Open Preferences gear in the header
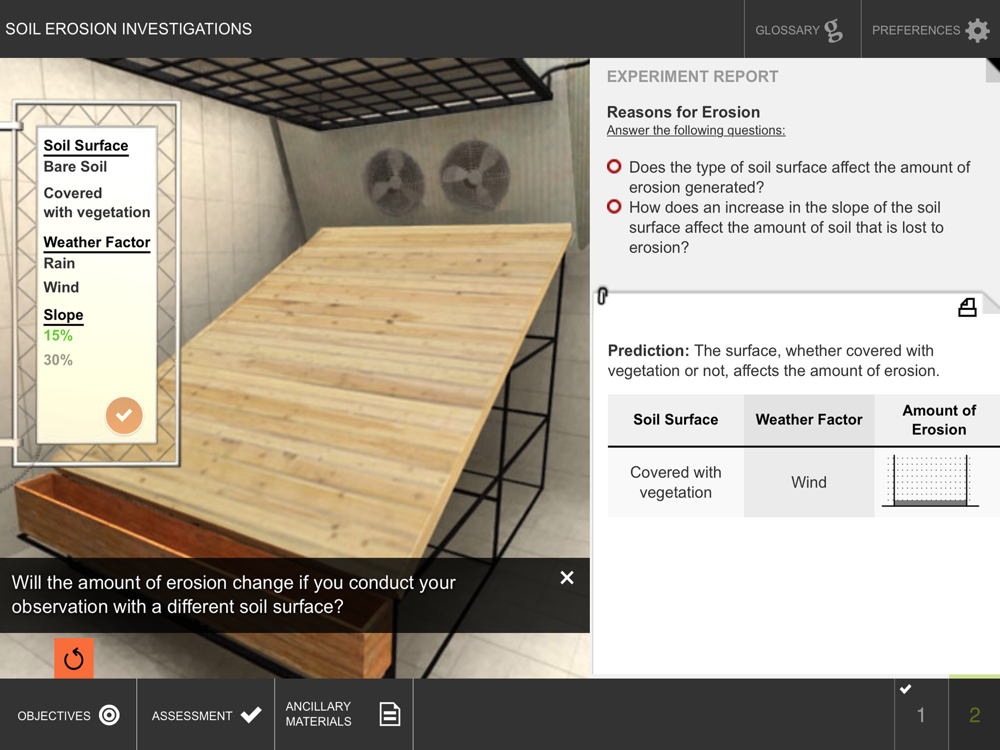 click(930, 29)
